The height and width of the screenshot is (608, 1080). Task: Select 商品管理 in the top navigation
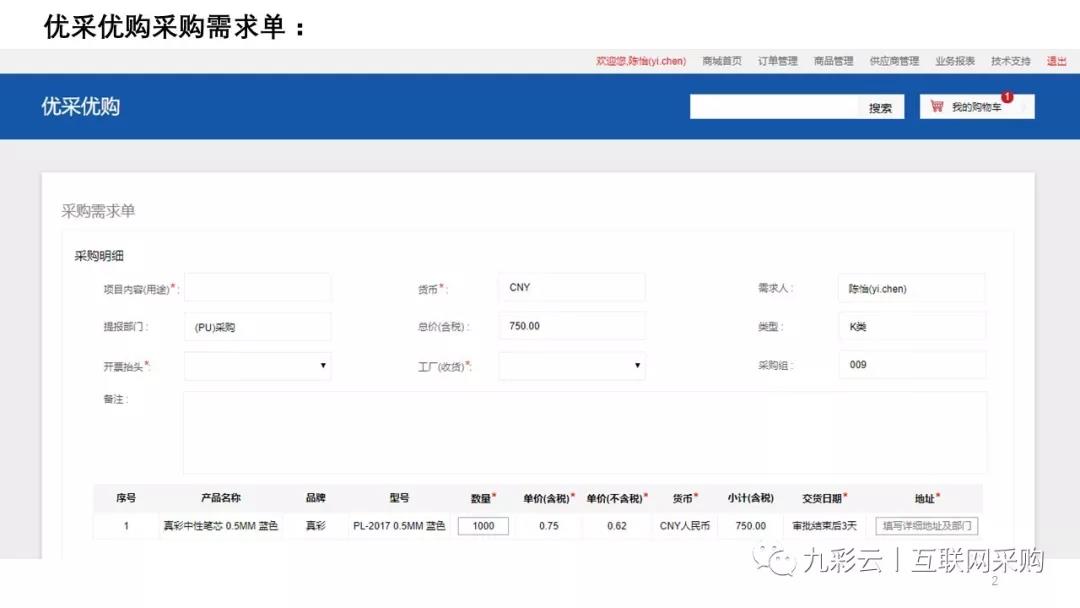(x=833, y=61)
